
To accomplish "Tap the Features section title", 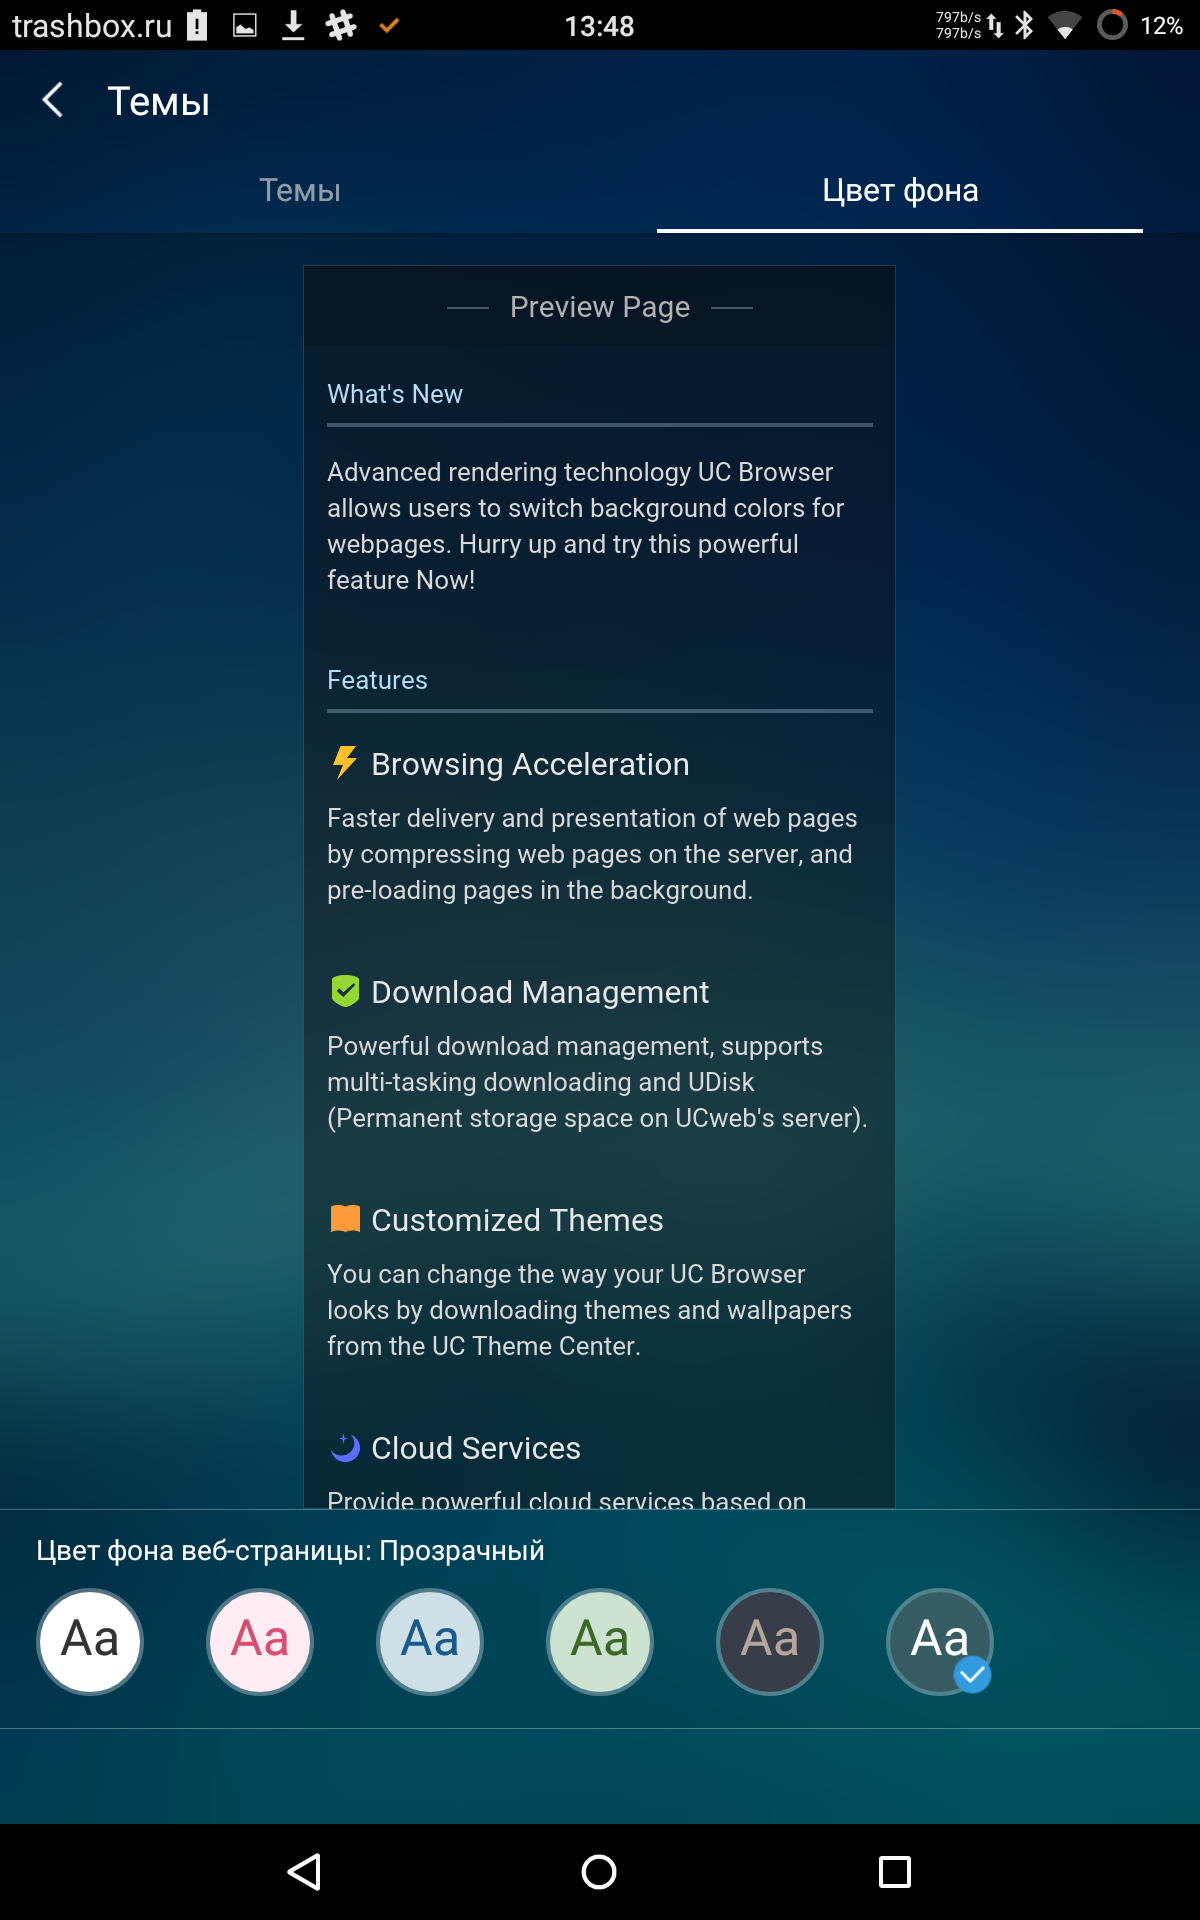I will pyautogui.click(x=377, y=680).
